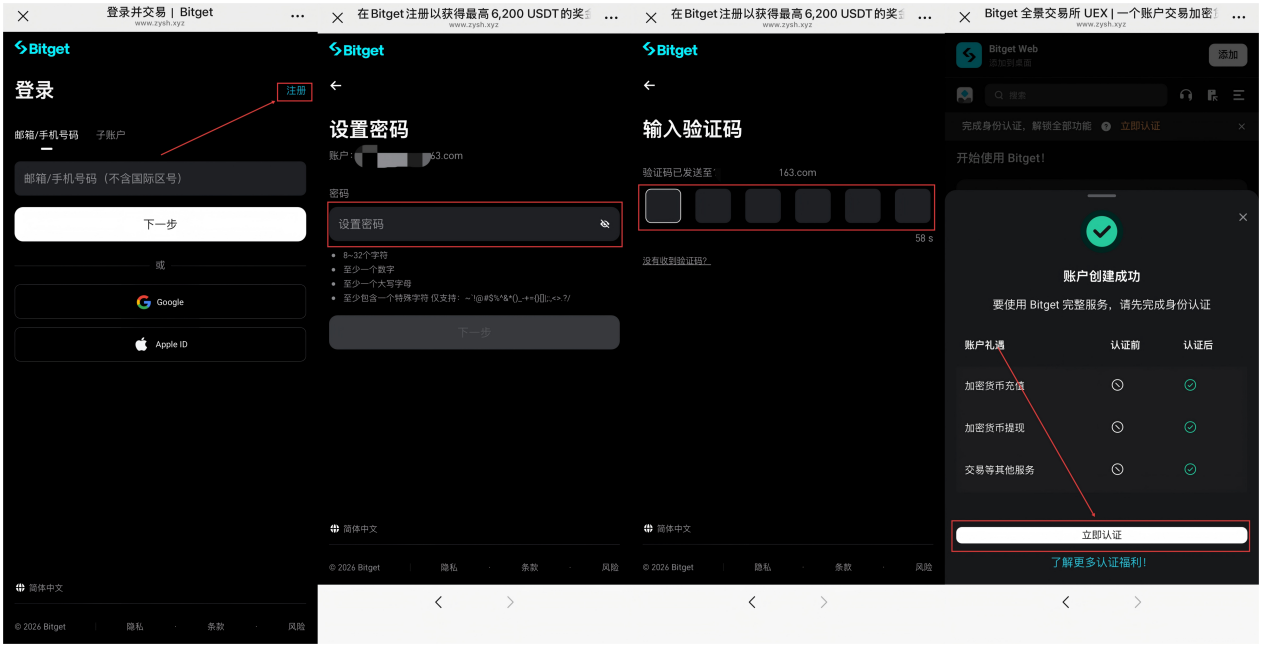Open 隐私 footer link on 输入验证码 screen
Image resolution: width=1262 pixels, height=647 pixels.
[x=763, y=567]
